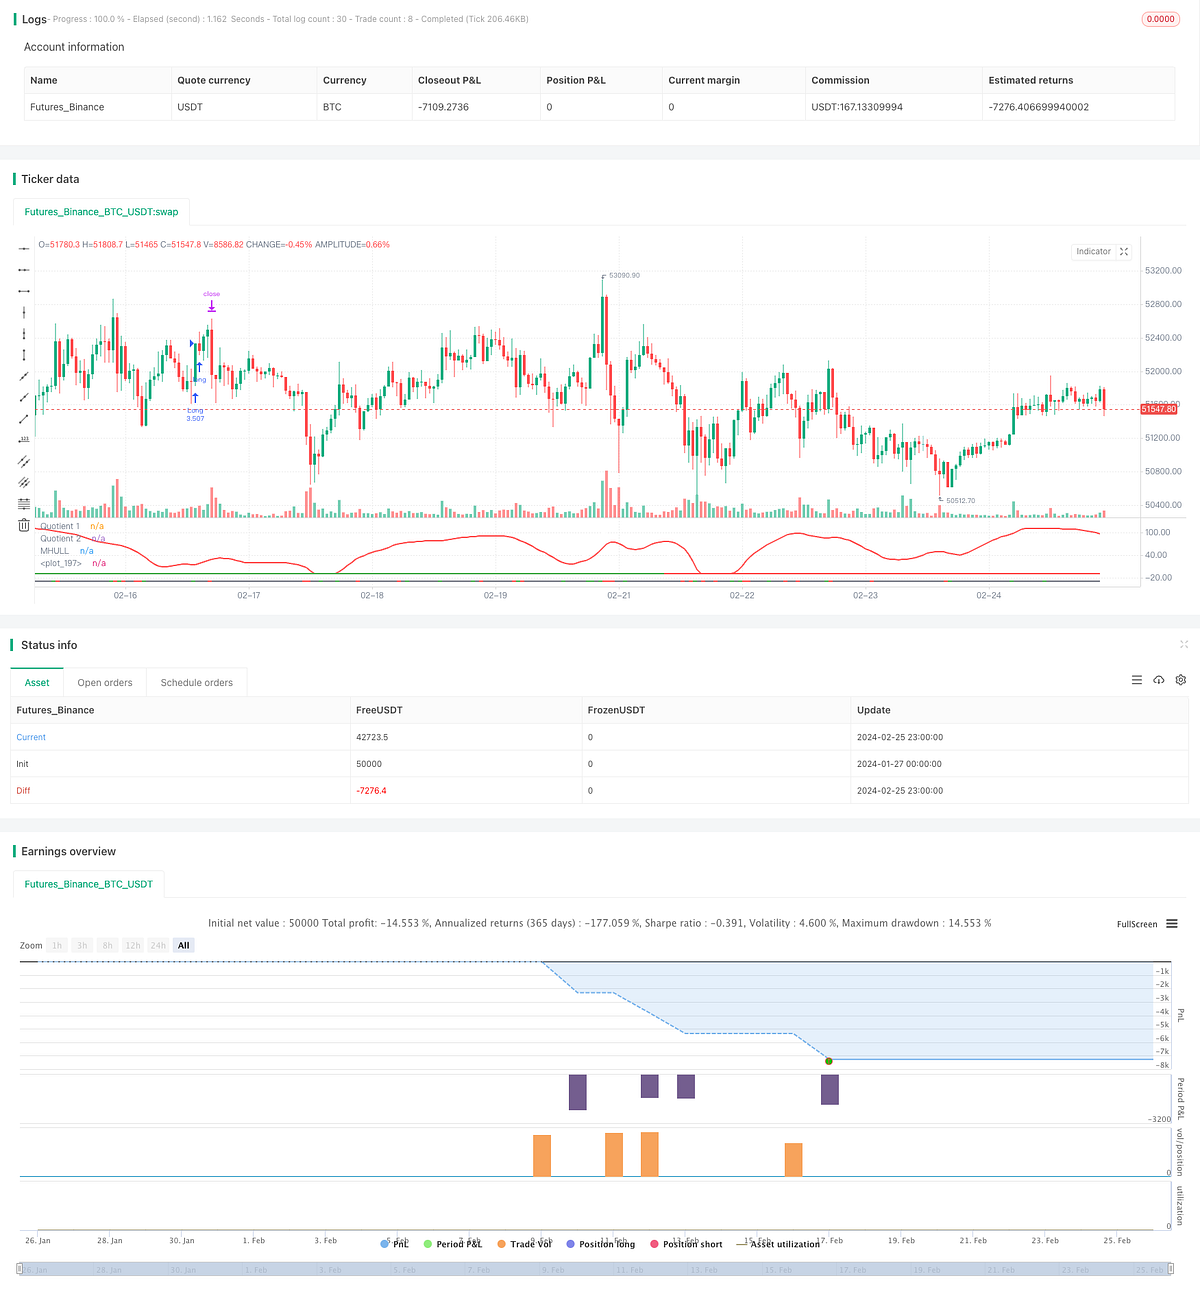
Task: Click the Current row link in asset table
Action: click(x=31, y=737)
